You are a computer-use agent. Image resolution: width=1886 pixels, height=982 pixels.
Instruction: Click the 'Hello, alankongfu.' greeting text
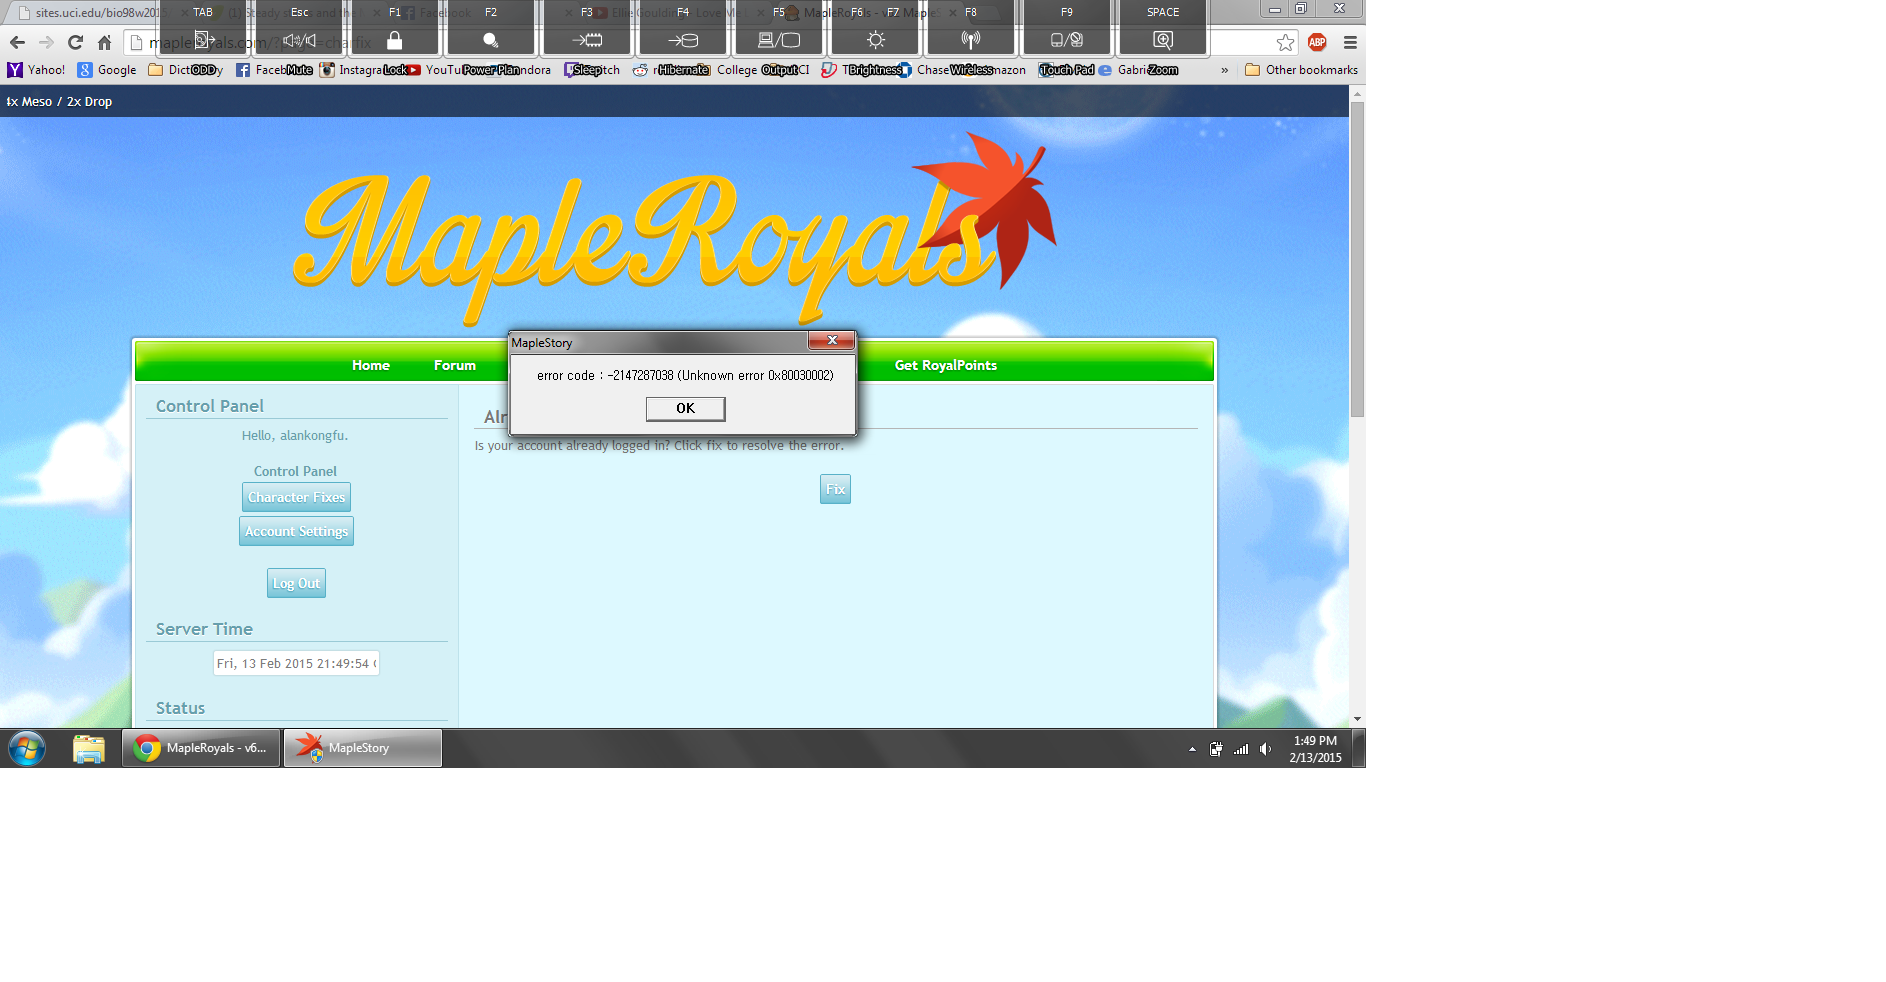click(x=295, y=436)
